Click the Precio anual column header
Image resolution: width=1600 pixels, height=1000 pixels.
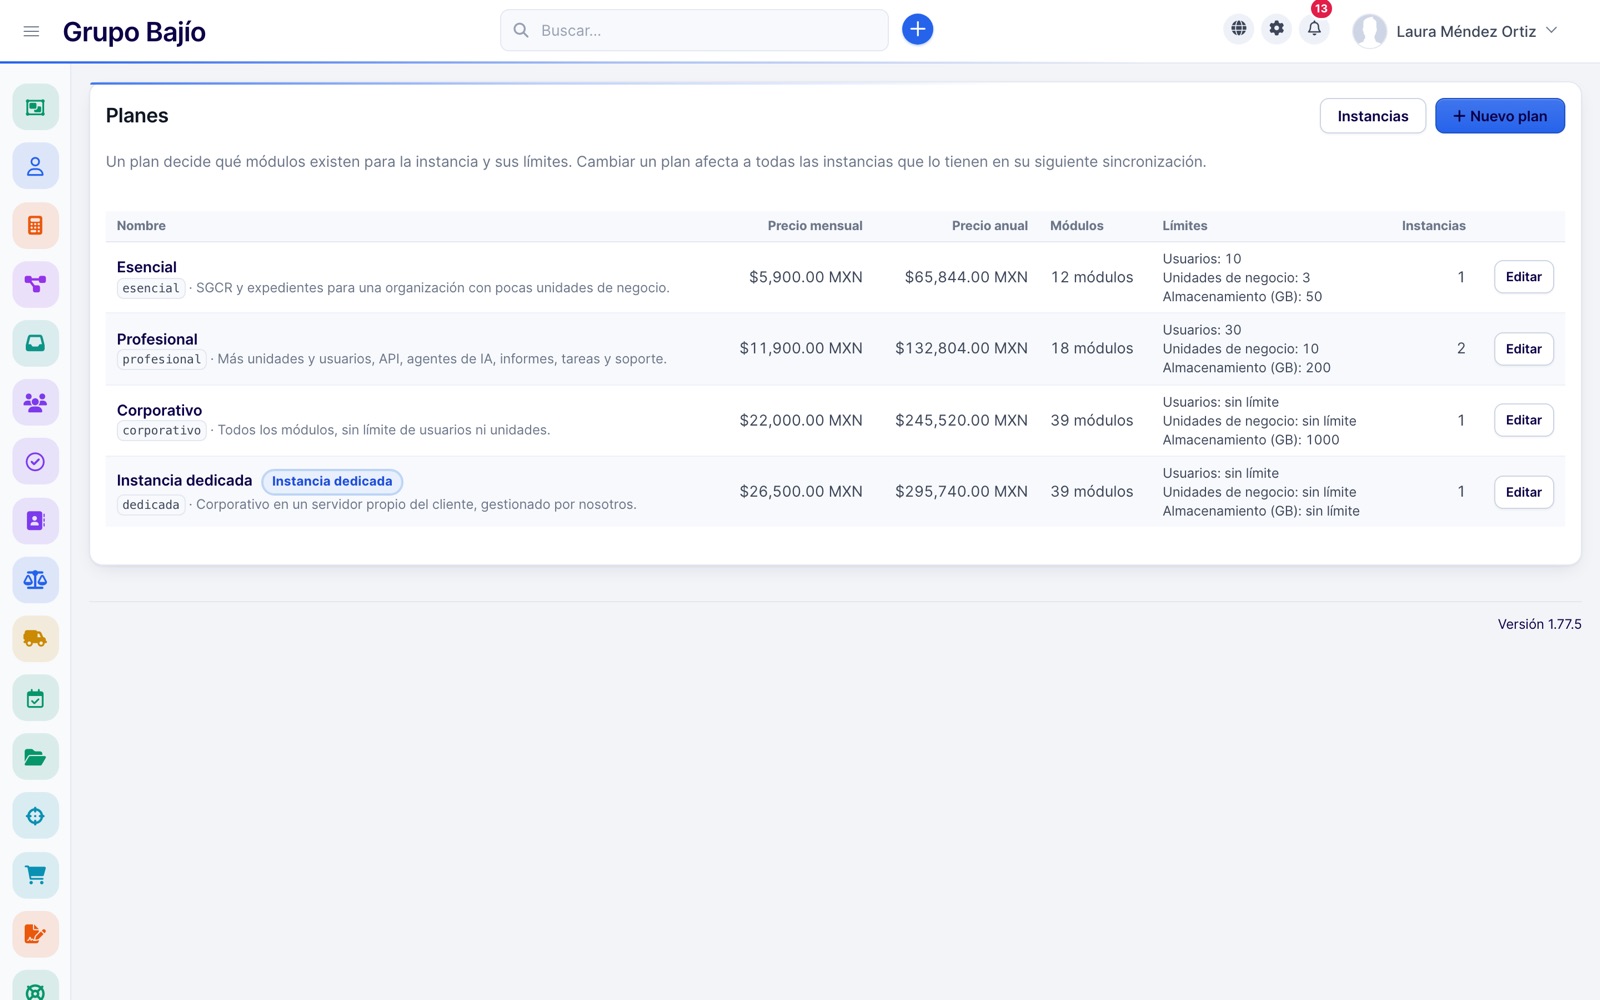pos(989,226)
